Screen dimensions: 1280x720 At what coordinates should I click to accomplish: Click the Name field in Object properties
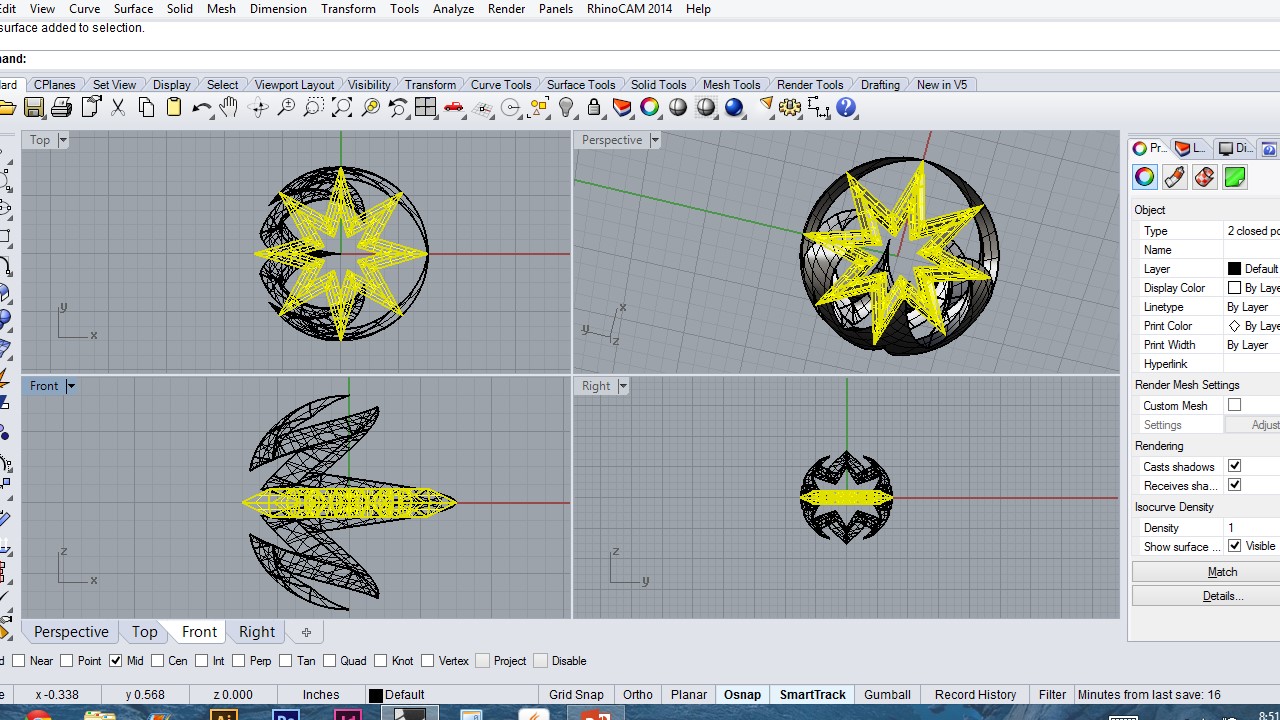pyautogui.click(x=1252, y=250)
